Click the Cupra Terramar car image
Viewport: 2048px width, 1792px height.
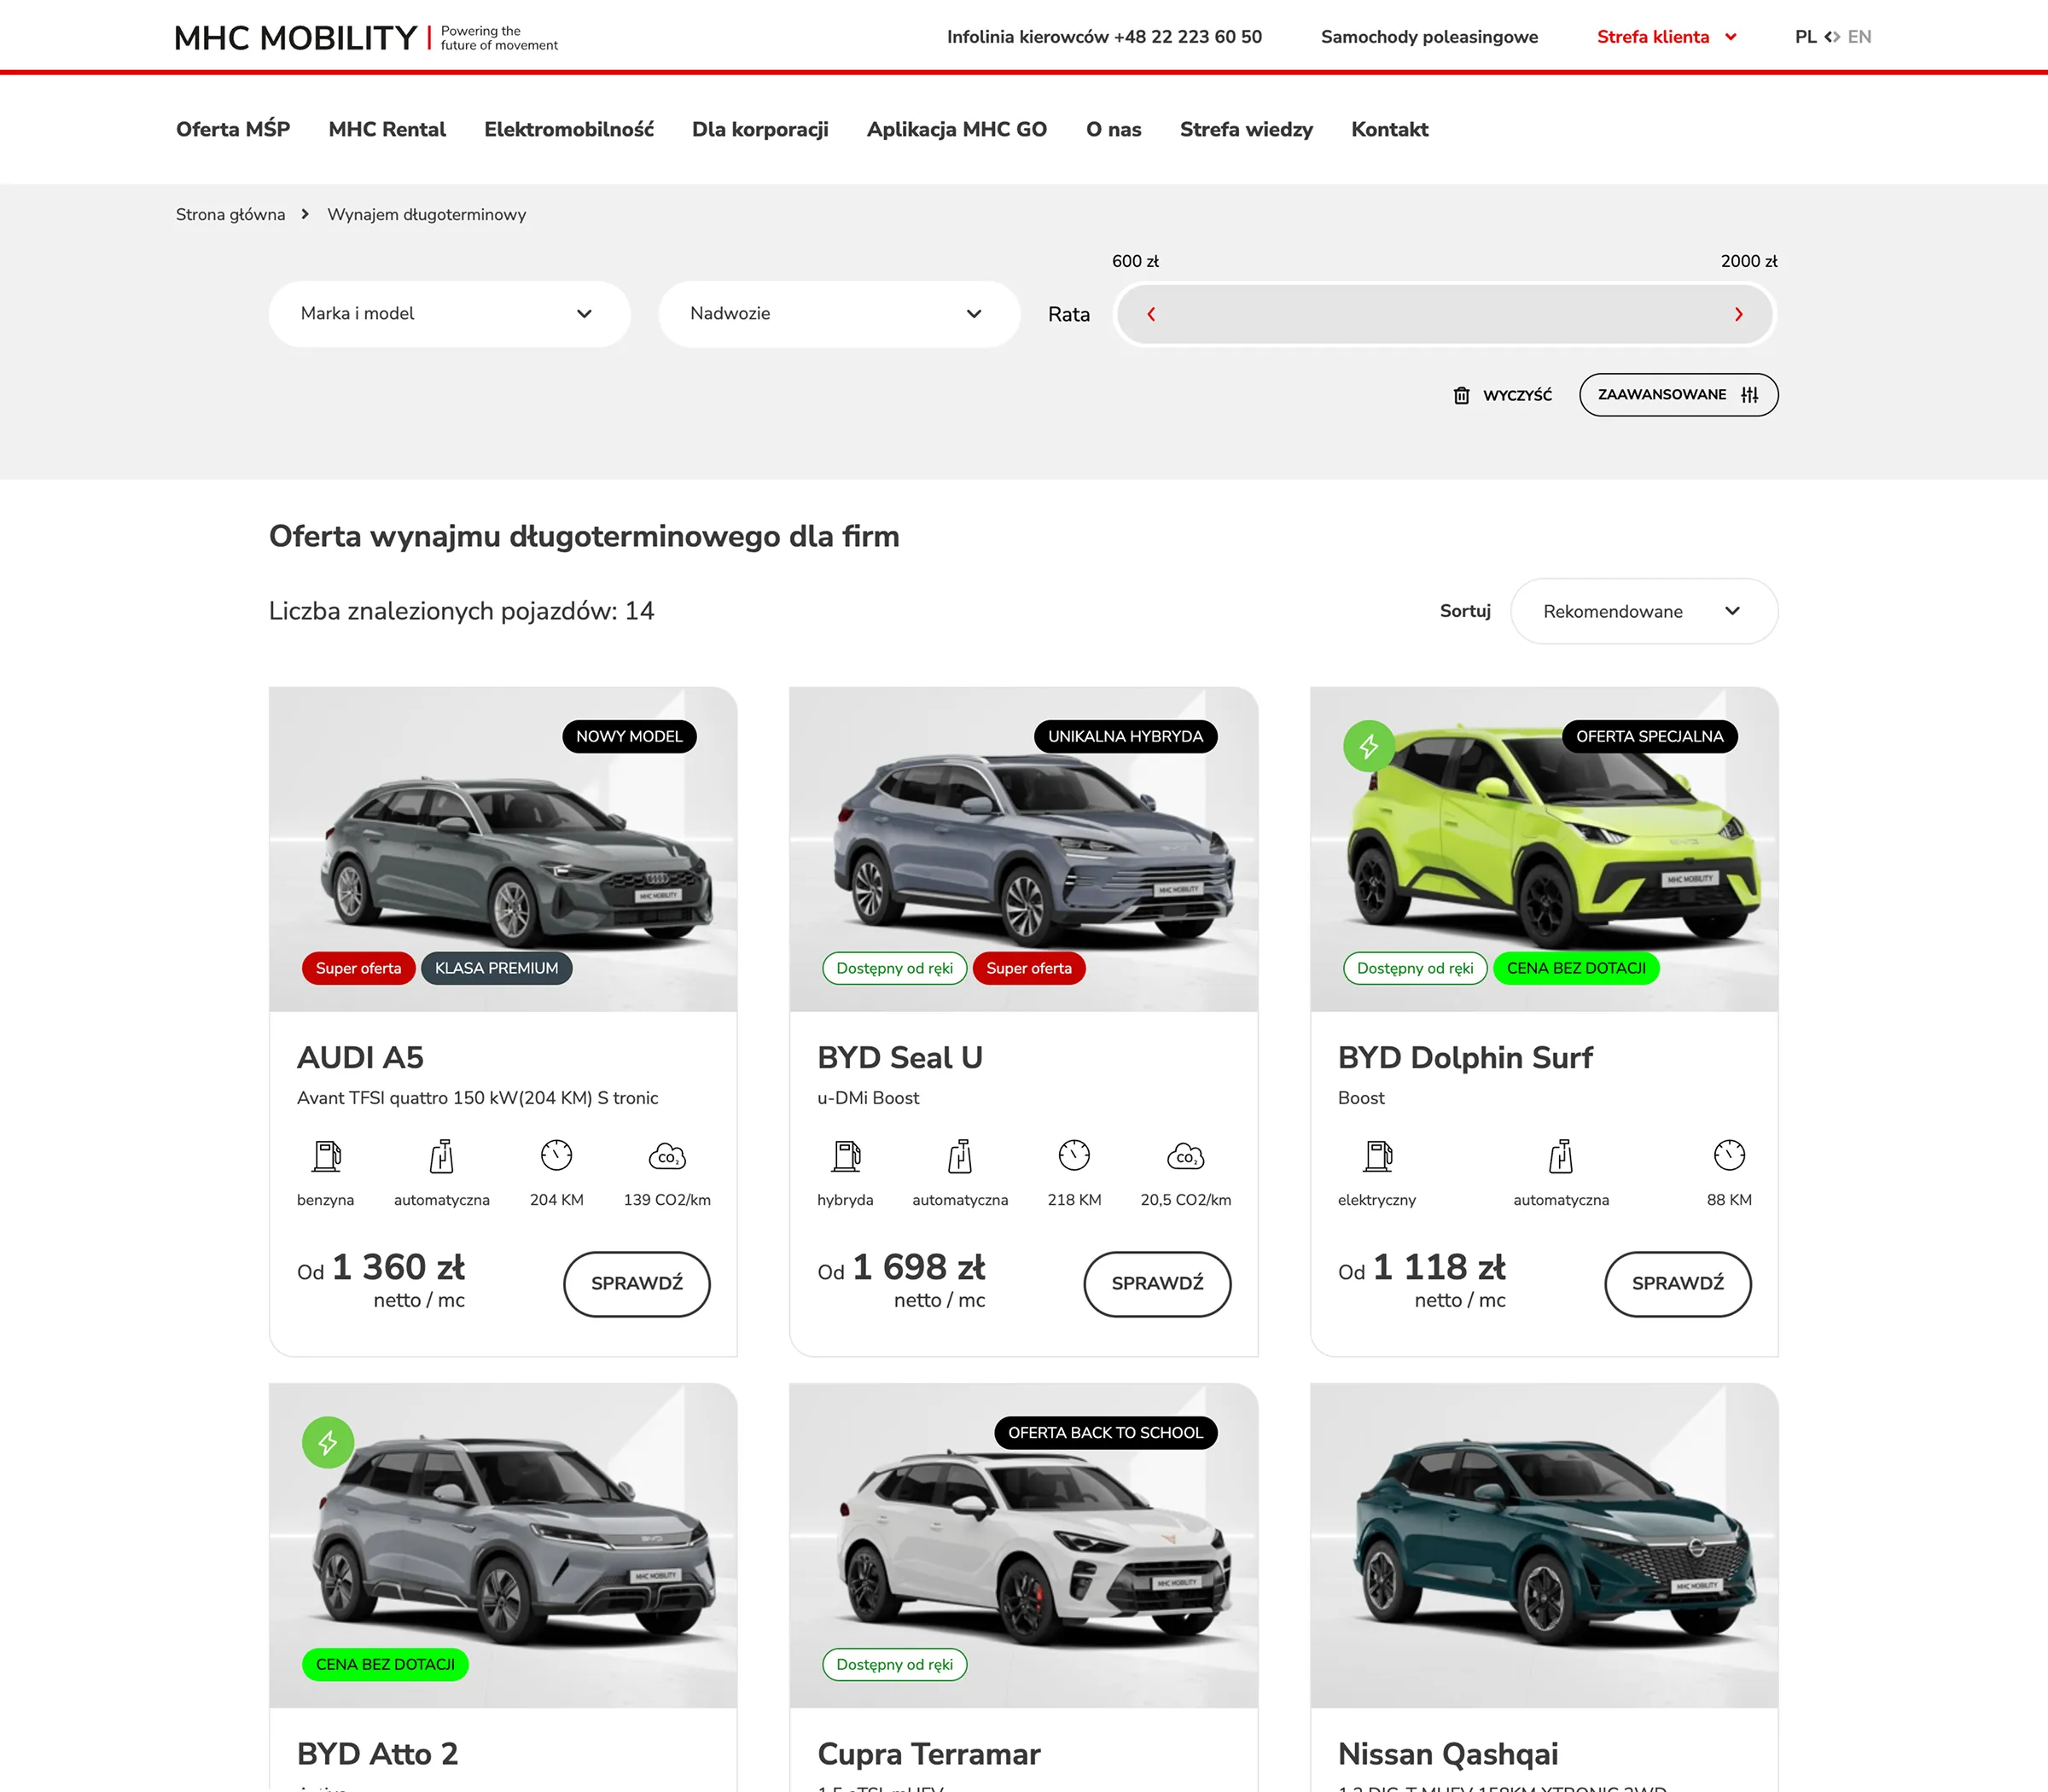(1023, 1545)
